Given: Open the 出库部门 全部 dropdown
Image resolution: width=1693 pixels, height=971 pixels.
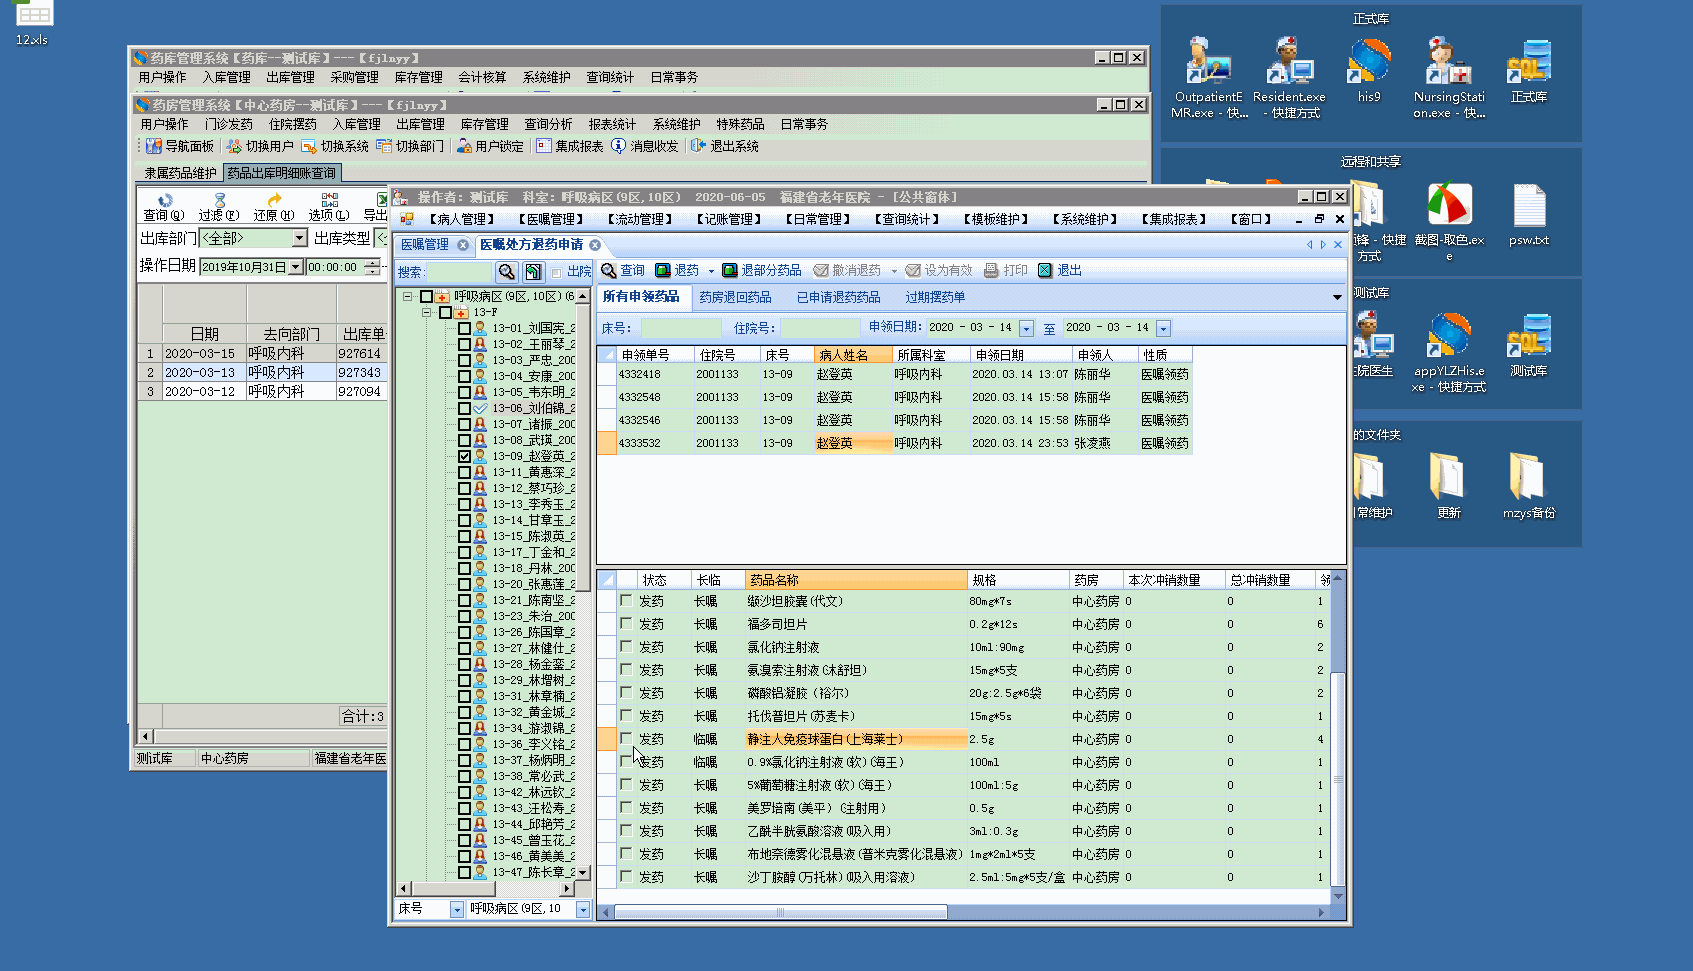Looking at the screenshot, I should tap(299, 238).
